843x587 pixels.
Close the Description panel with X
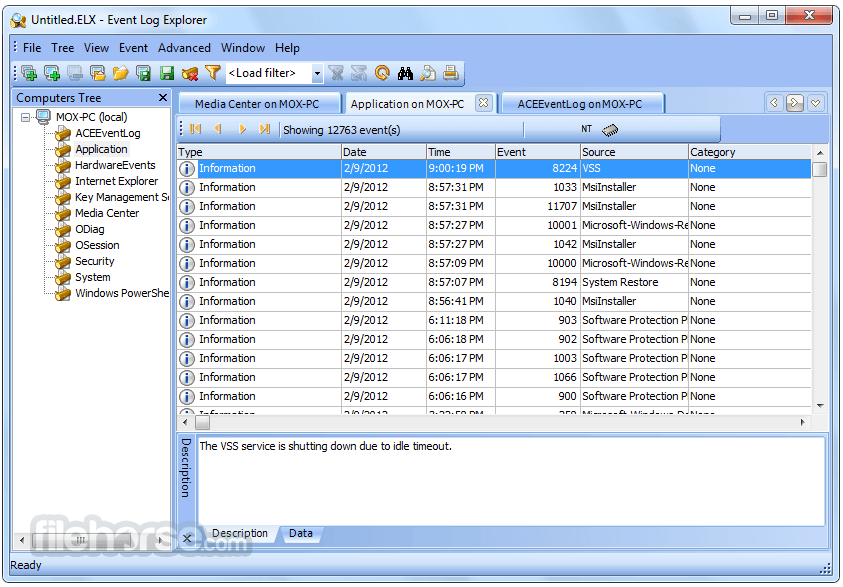(x=187, y=538)
